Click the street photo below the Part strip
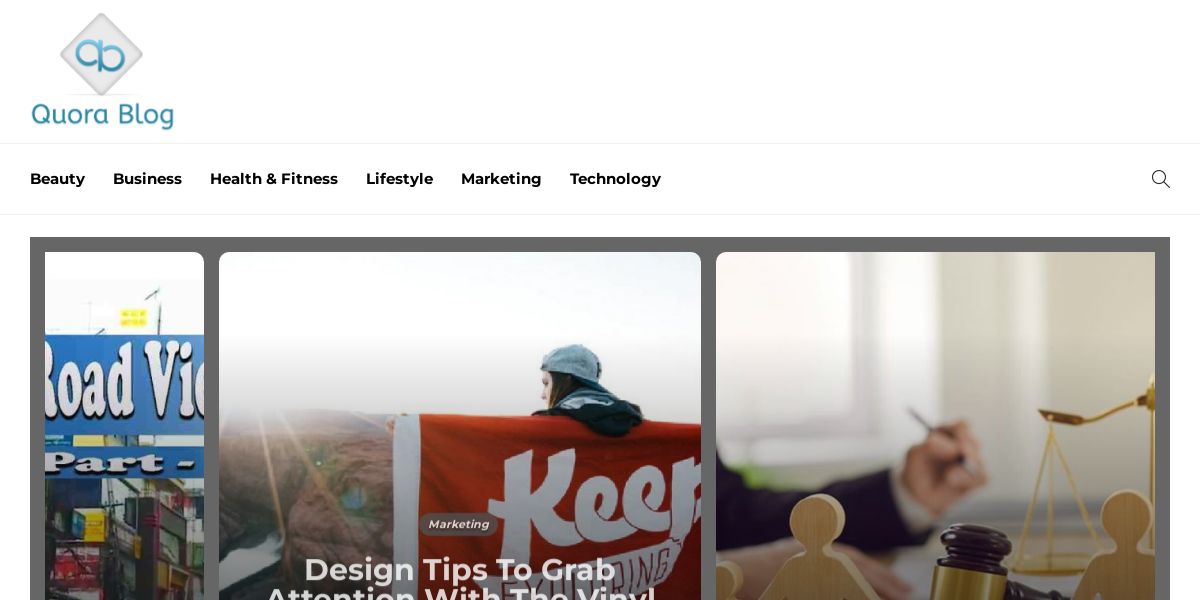 (x=124, y=539)
